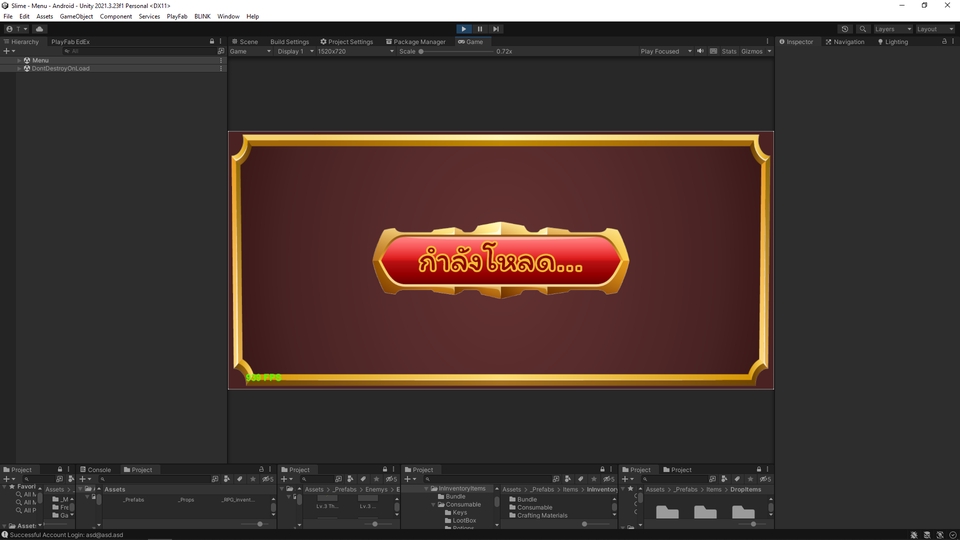The image size is (960, 540).
Task: Click the Favorites star in first Project panel
Action: 12,487
